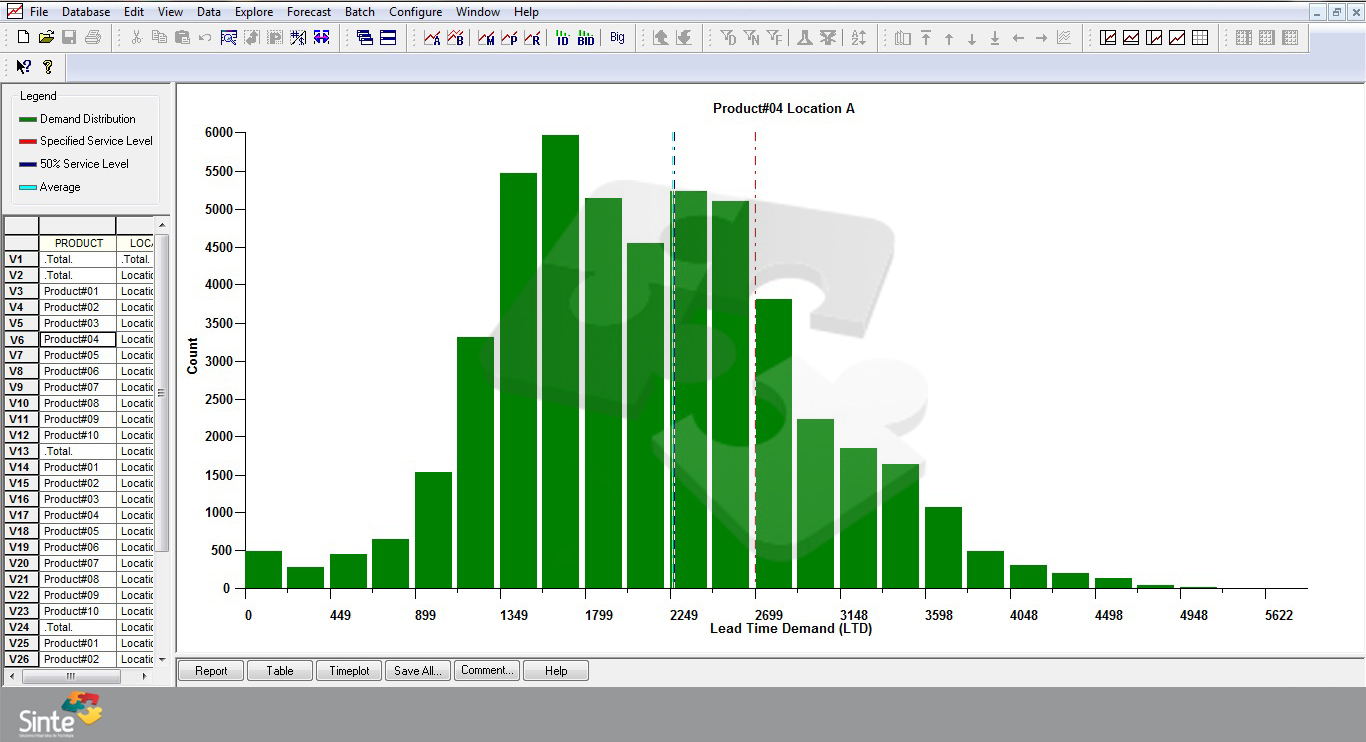Click the green Demand Distribution legend swatch
1366x742 pixels.
point(28,119)
